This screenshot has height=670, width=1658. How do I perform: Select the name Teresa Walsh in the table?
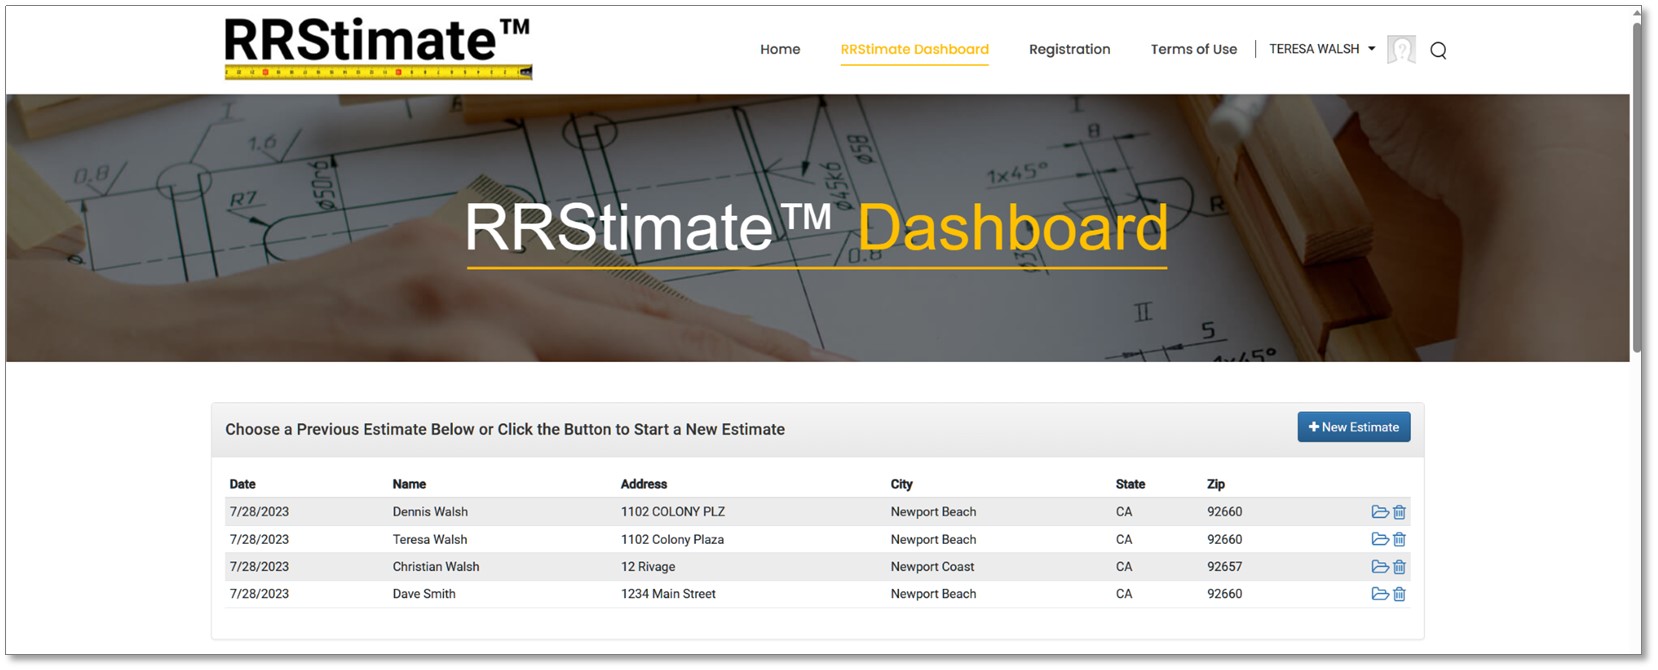(430, 539)
